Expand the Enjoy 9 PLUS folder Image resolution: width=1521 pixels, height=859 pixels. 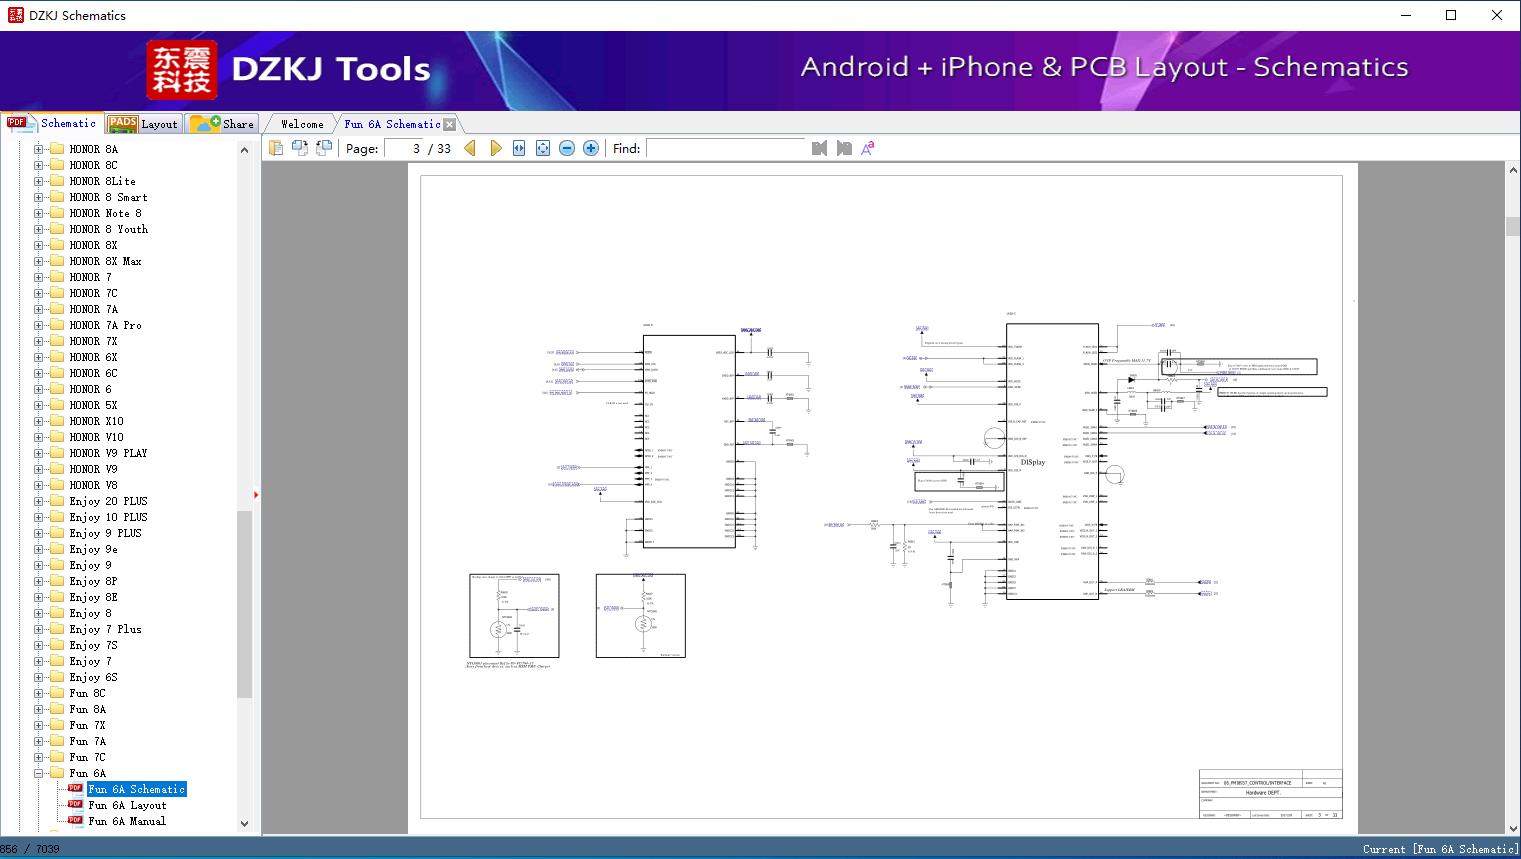click(39, 533)
